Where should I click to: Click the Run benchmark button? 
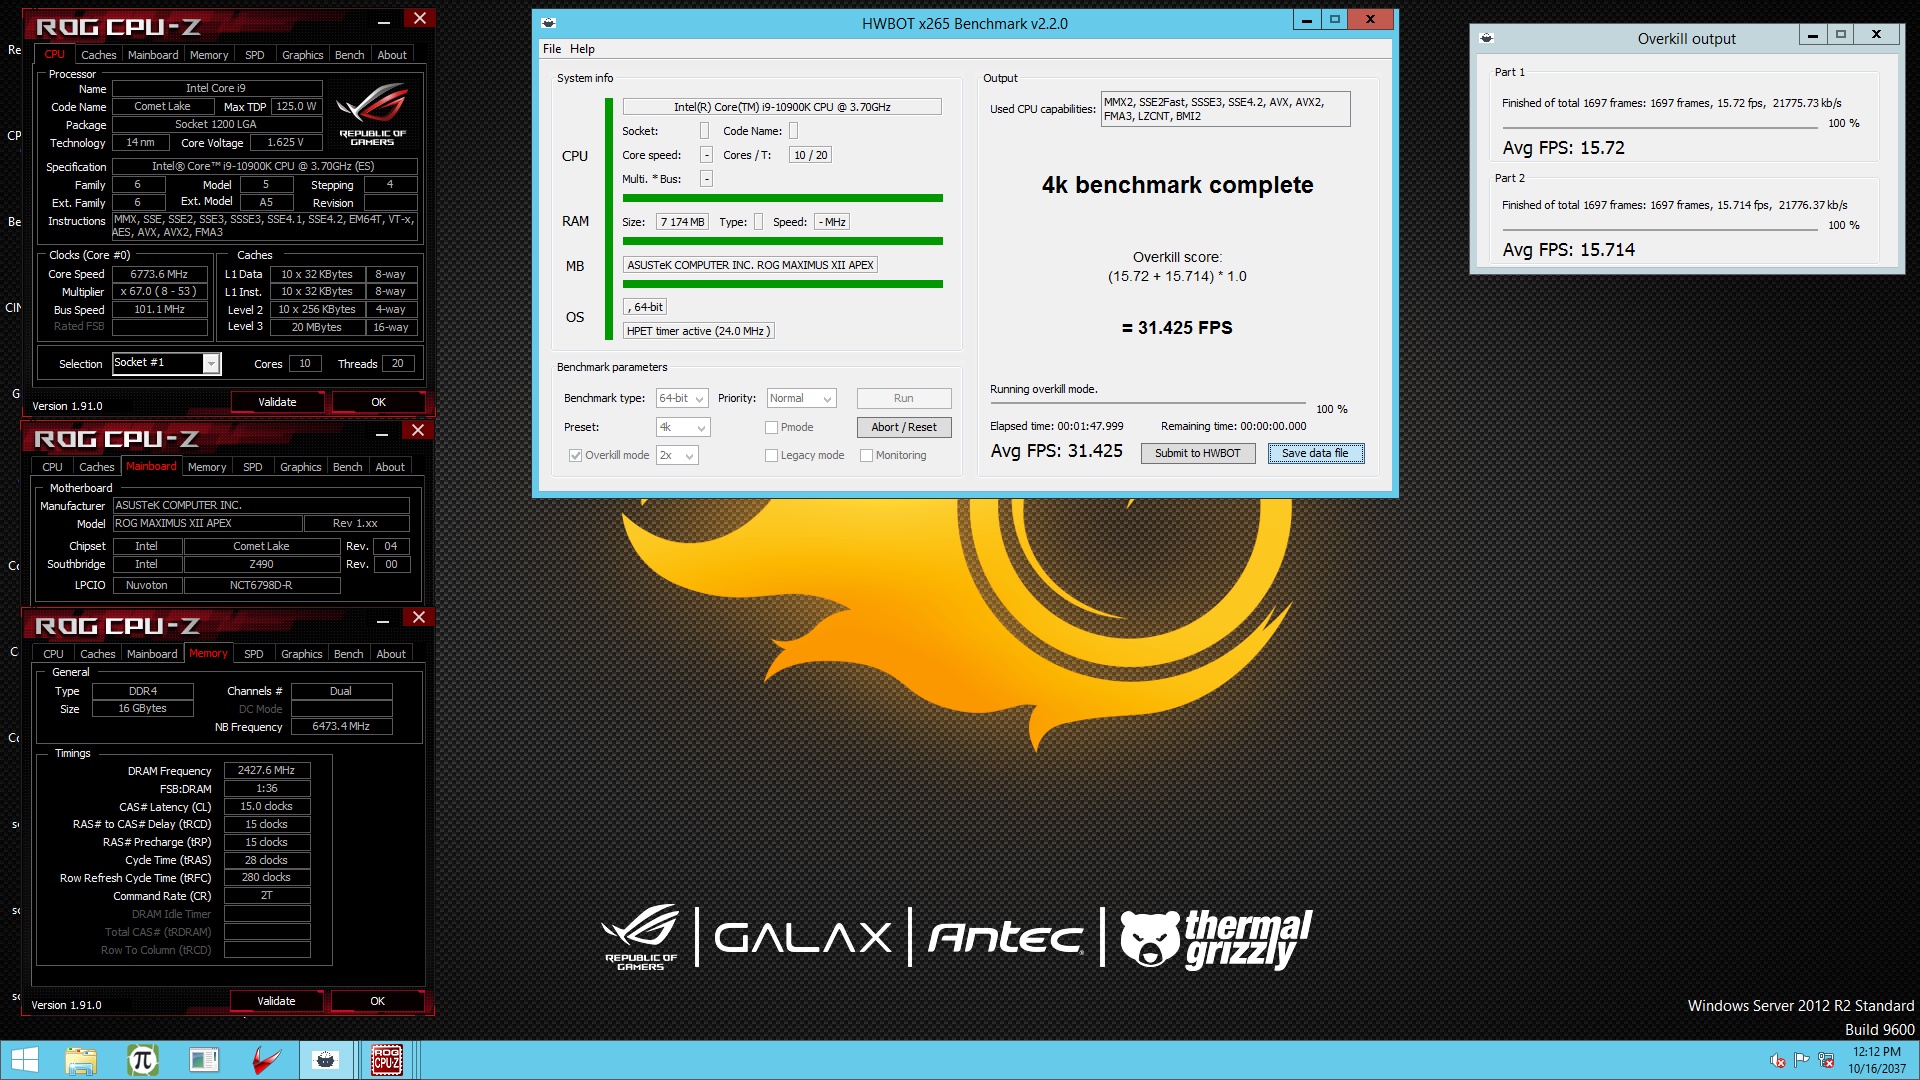coord(903,398)
